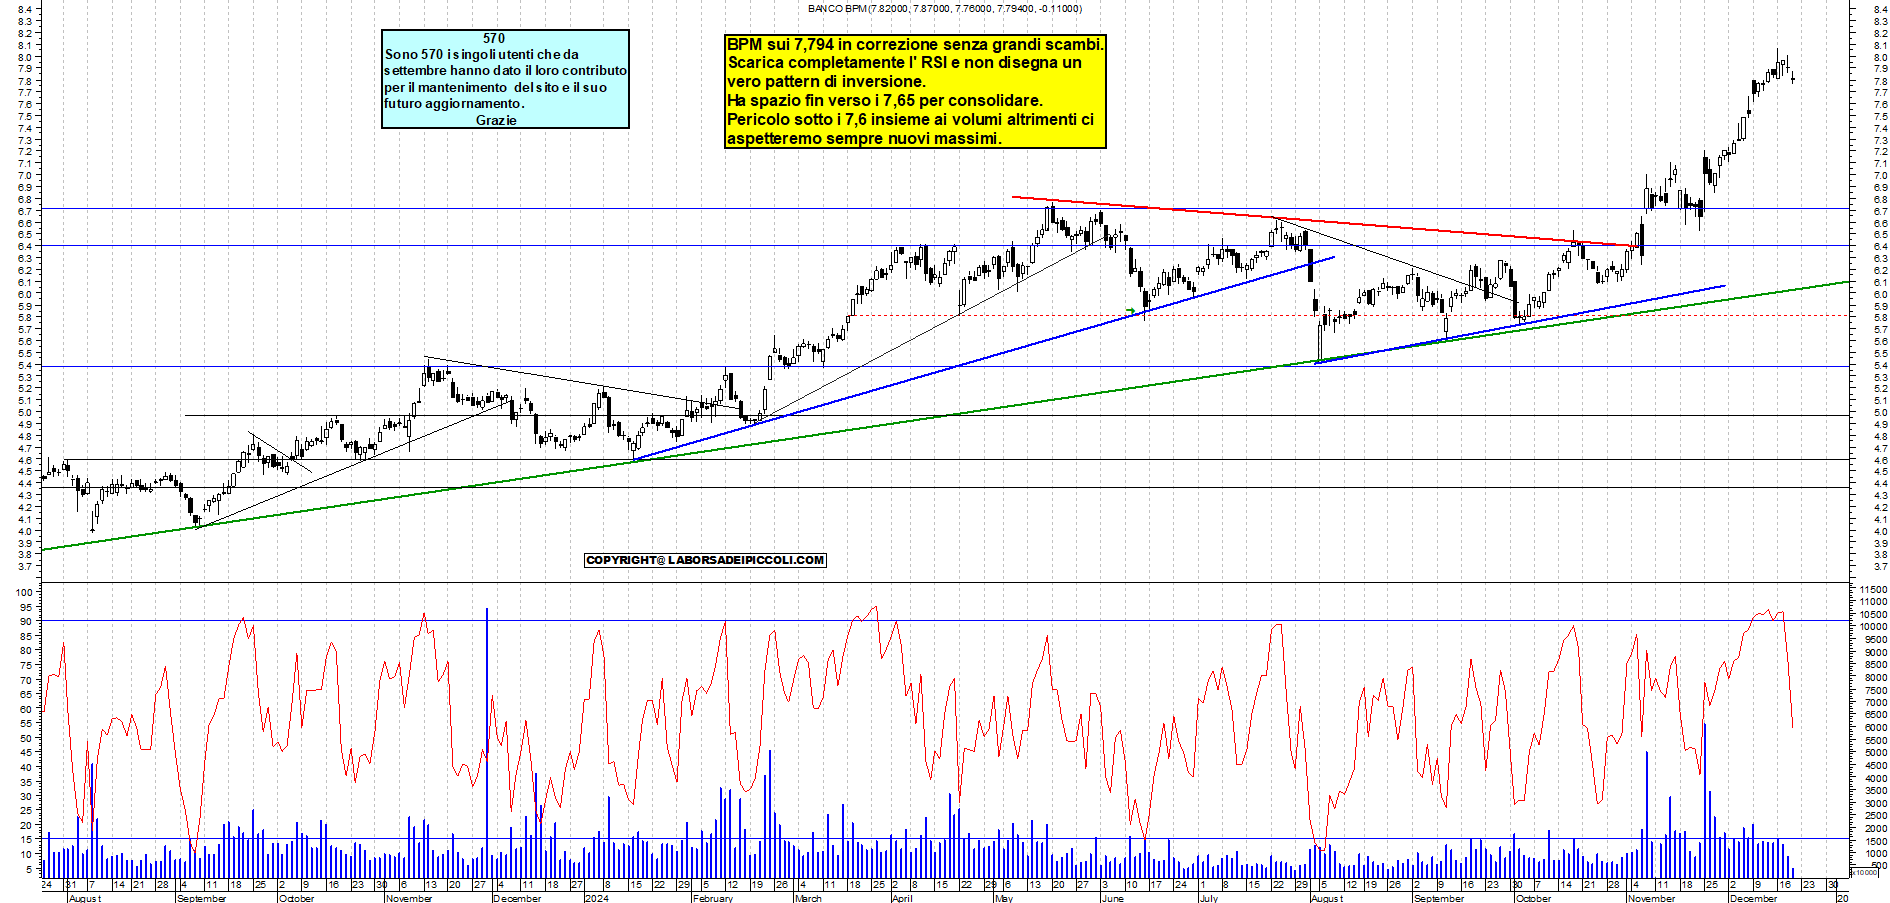Select line 'Sono 570 i singoli utenti che da'

click(481, 54)
